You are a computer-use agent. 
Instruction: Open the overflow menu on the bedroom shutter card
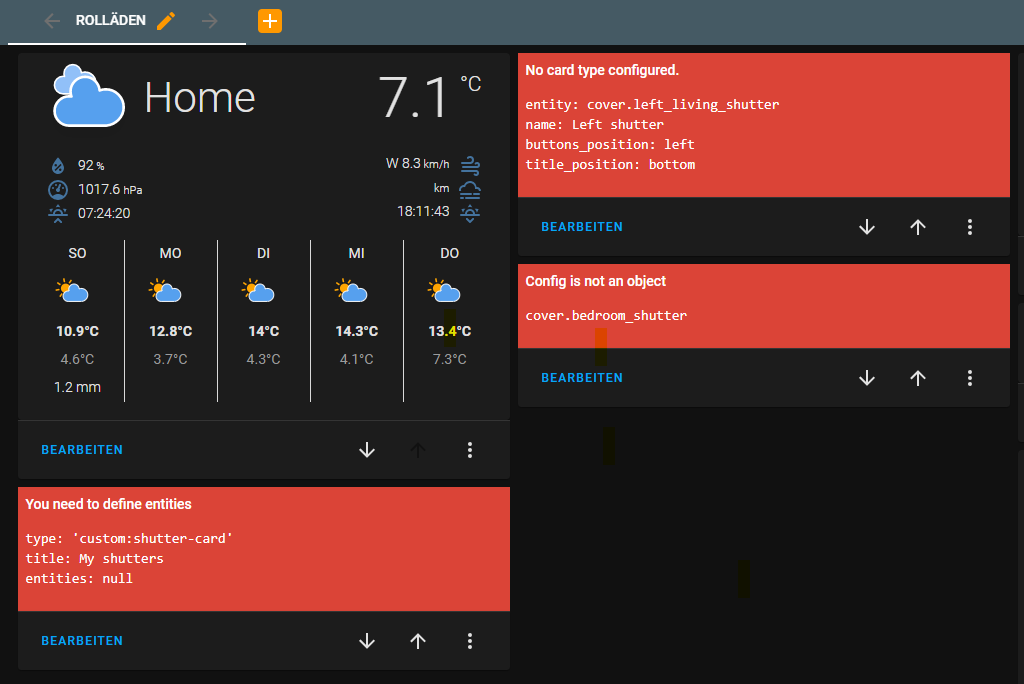[969, 378]
